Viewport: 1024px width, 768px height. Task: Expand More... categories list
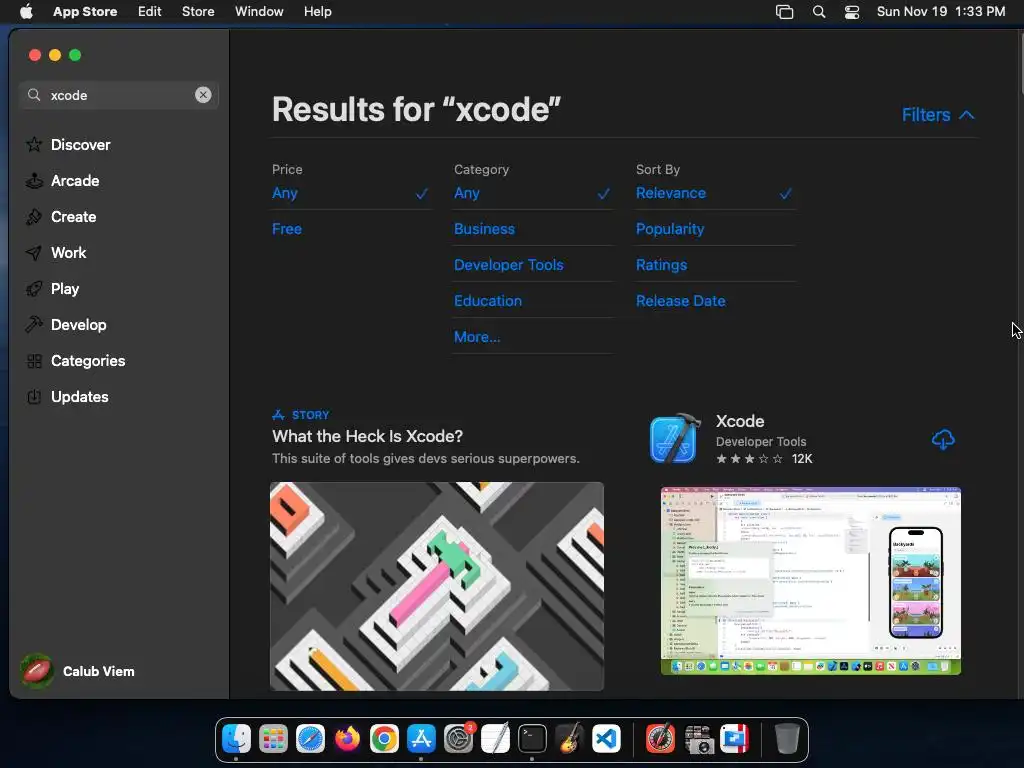click(477, 337)
